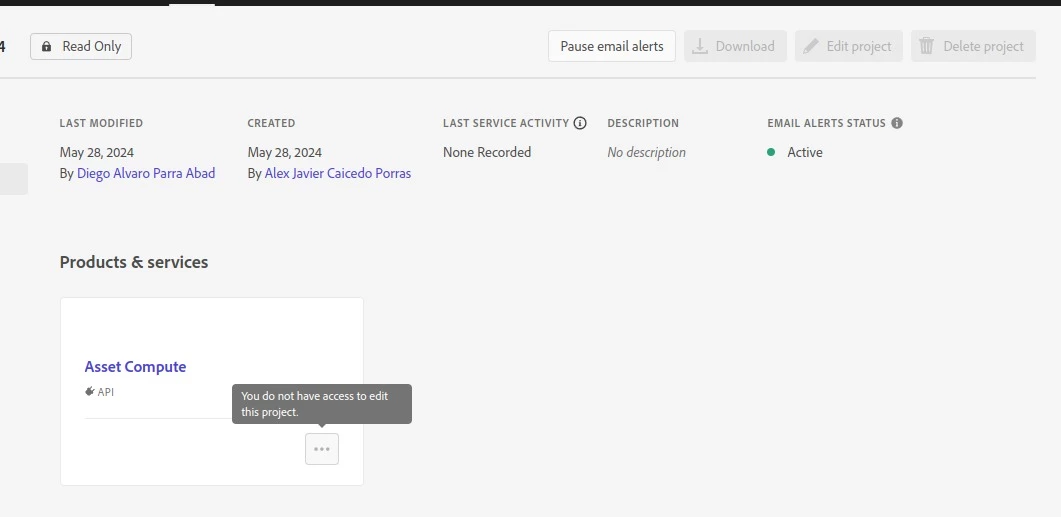This screenshot has width=1061, height=517.
Task: Open the Asset Compute API link
Action: point(135,366)
